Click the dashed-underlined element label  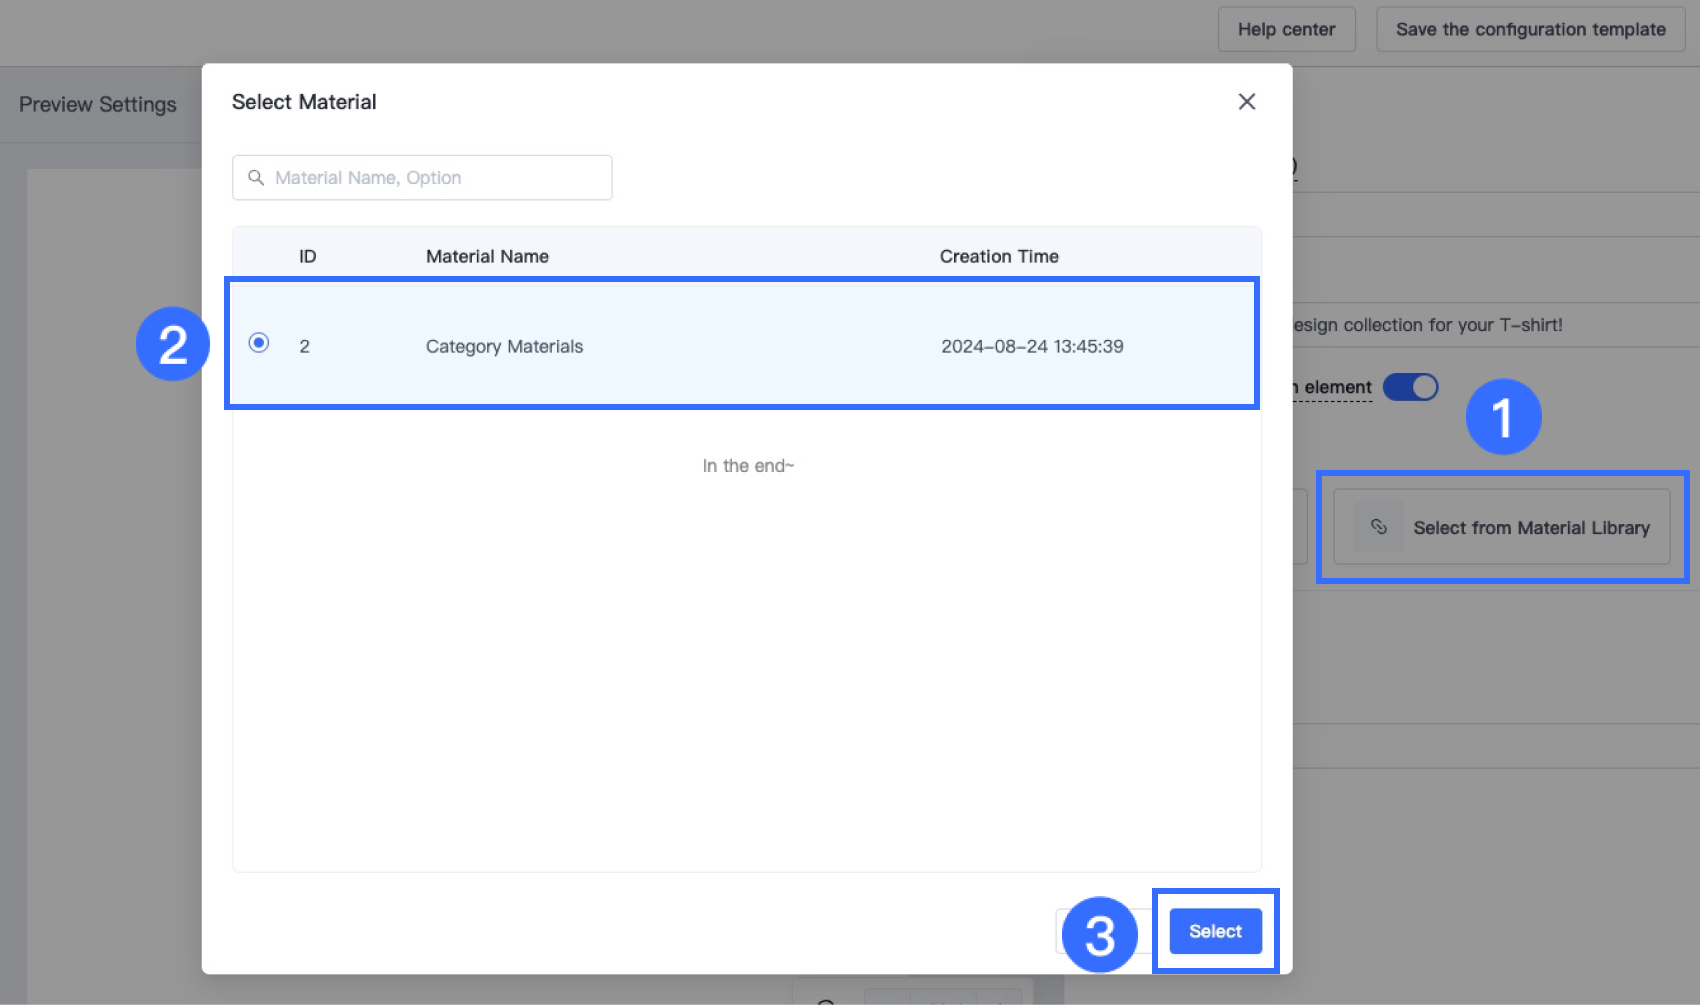tap(1337, 388)
